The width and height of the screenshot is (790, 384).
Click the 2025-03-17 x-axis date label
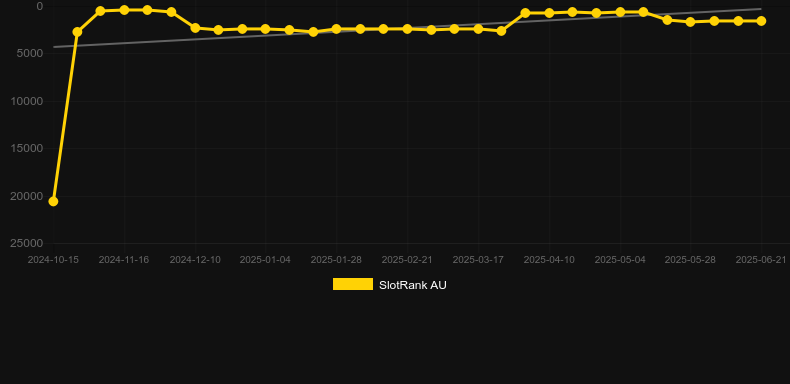(x=478, y=260)
